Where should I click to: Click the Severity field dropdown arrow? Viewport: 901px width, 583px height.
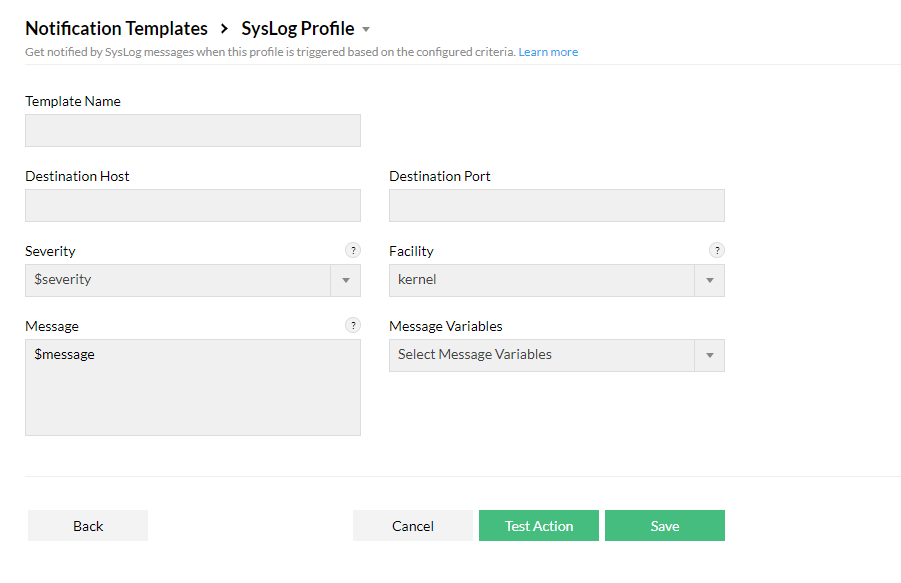point(345,280)
